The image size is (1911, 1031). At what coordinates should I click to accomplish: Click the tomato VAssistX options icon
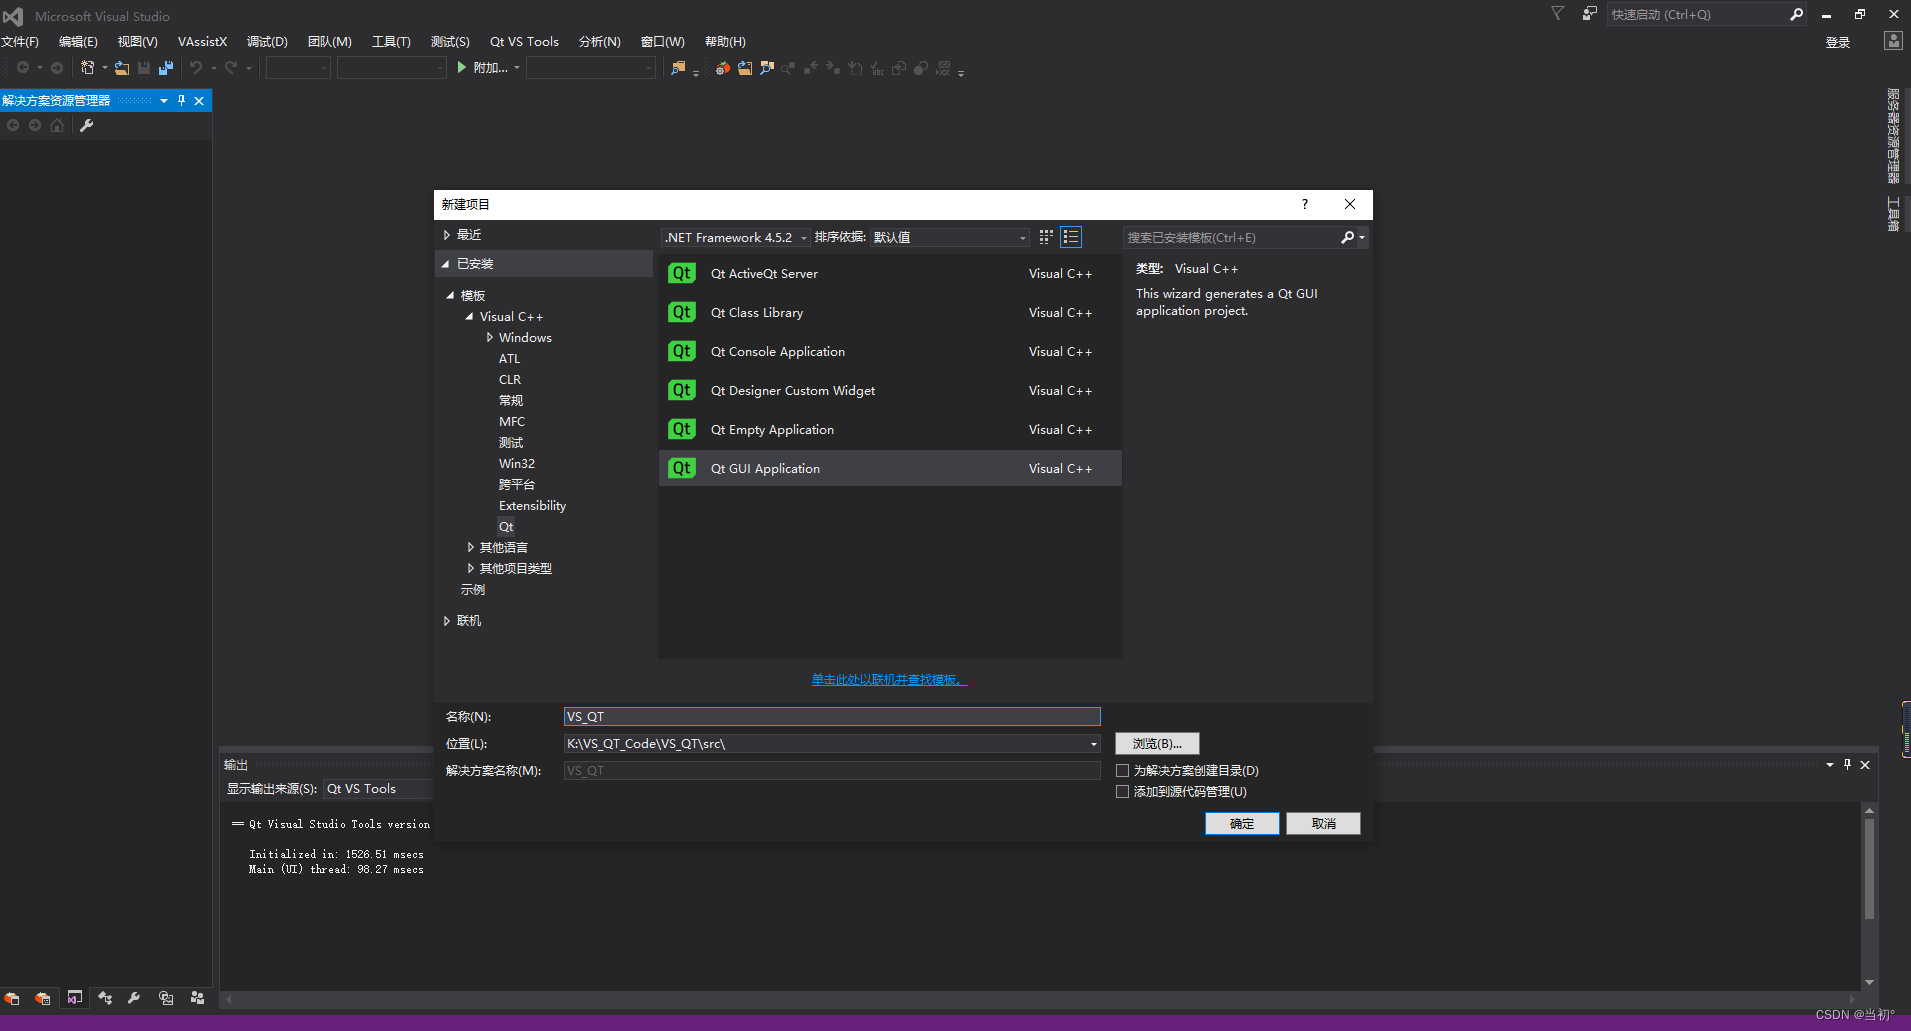[722, 68]
